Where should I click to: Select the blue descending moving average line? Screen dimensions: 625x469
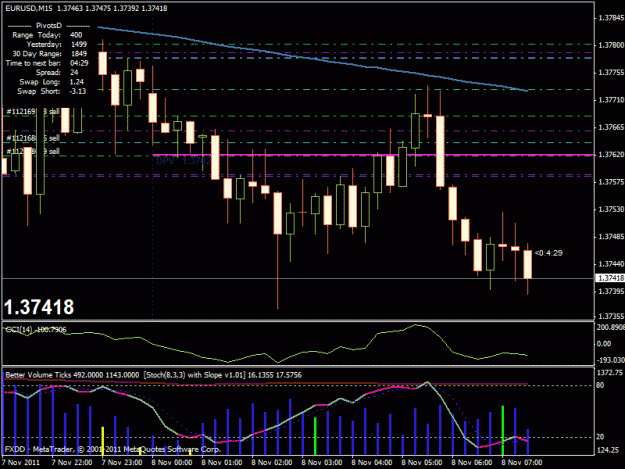click(313, 58)
